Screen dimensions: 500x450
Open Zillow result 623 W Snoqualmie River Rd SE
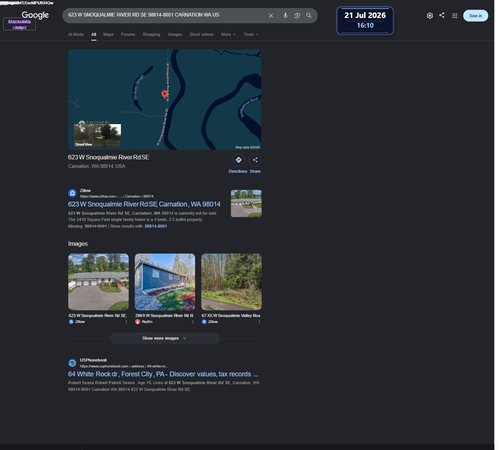[x=144, y=204]
